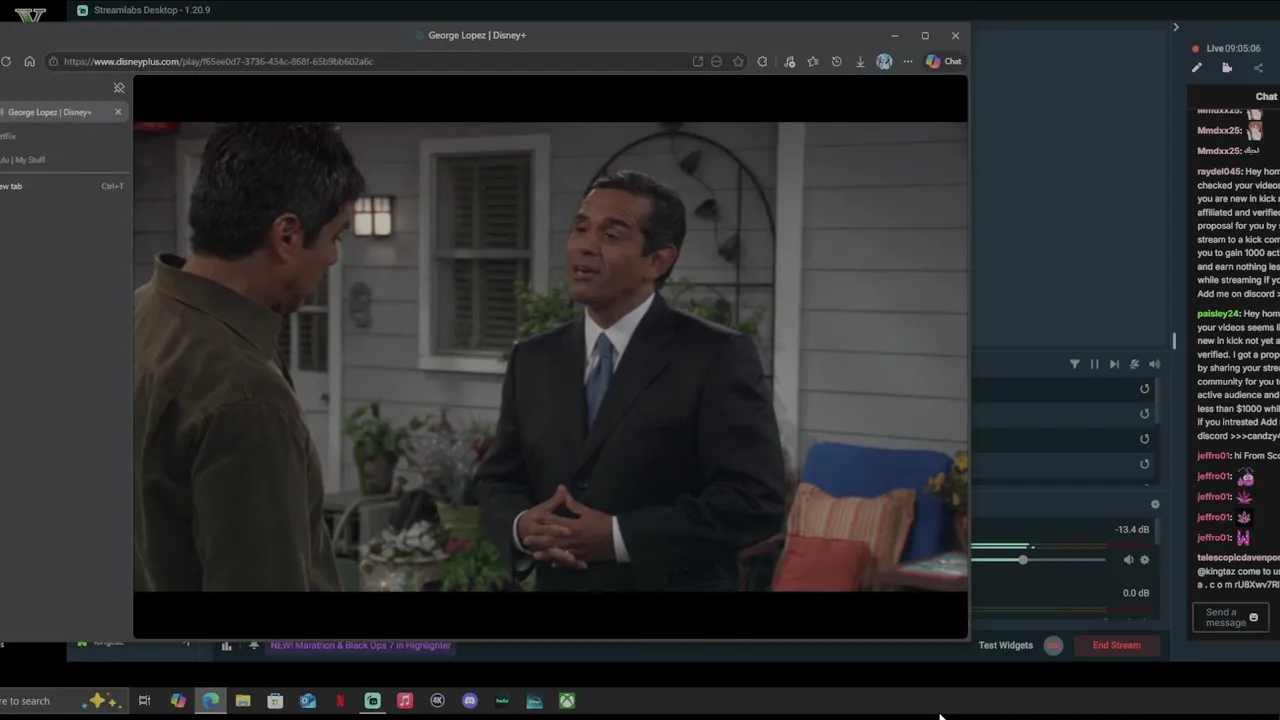Open Xbox app from taskbar

coord(567,701)
